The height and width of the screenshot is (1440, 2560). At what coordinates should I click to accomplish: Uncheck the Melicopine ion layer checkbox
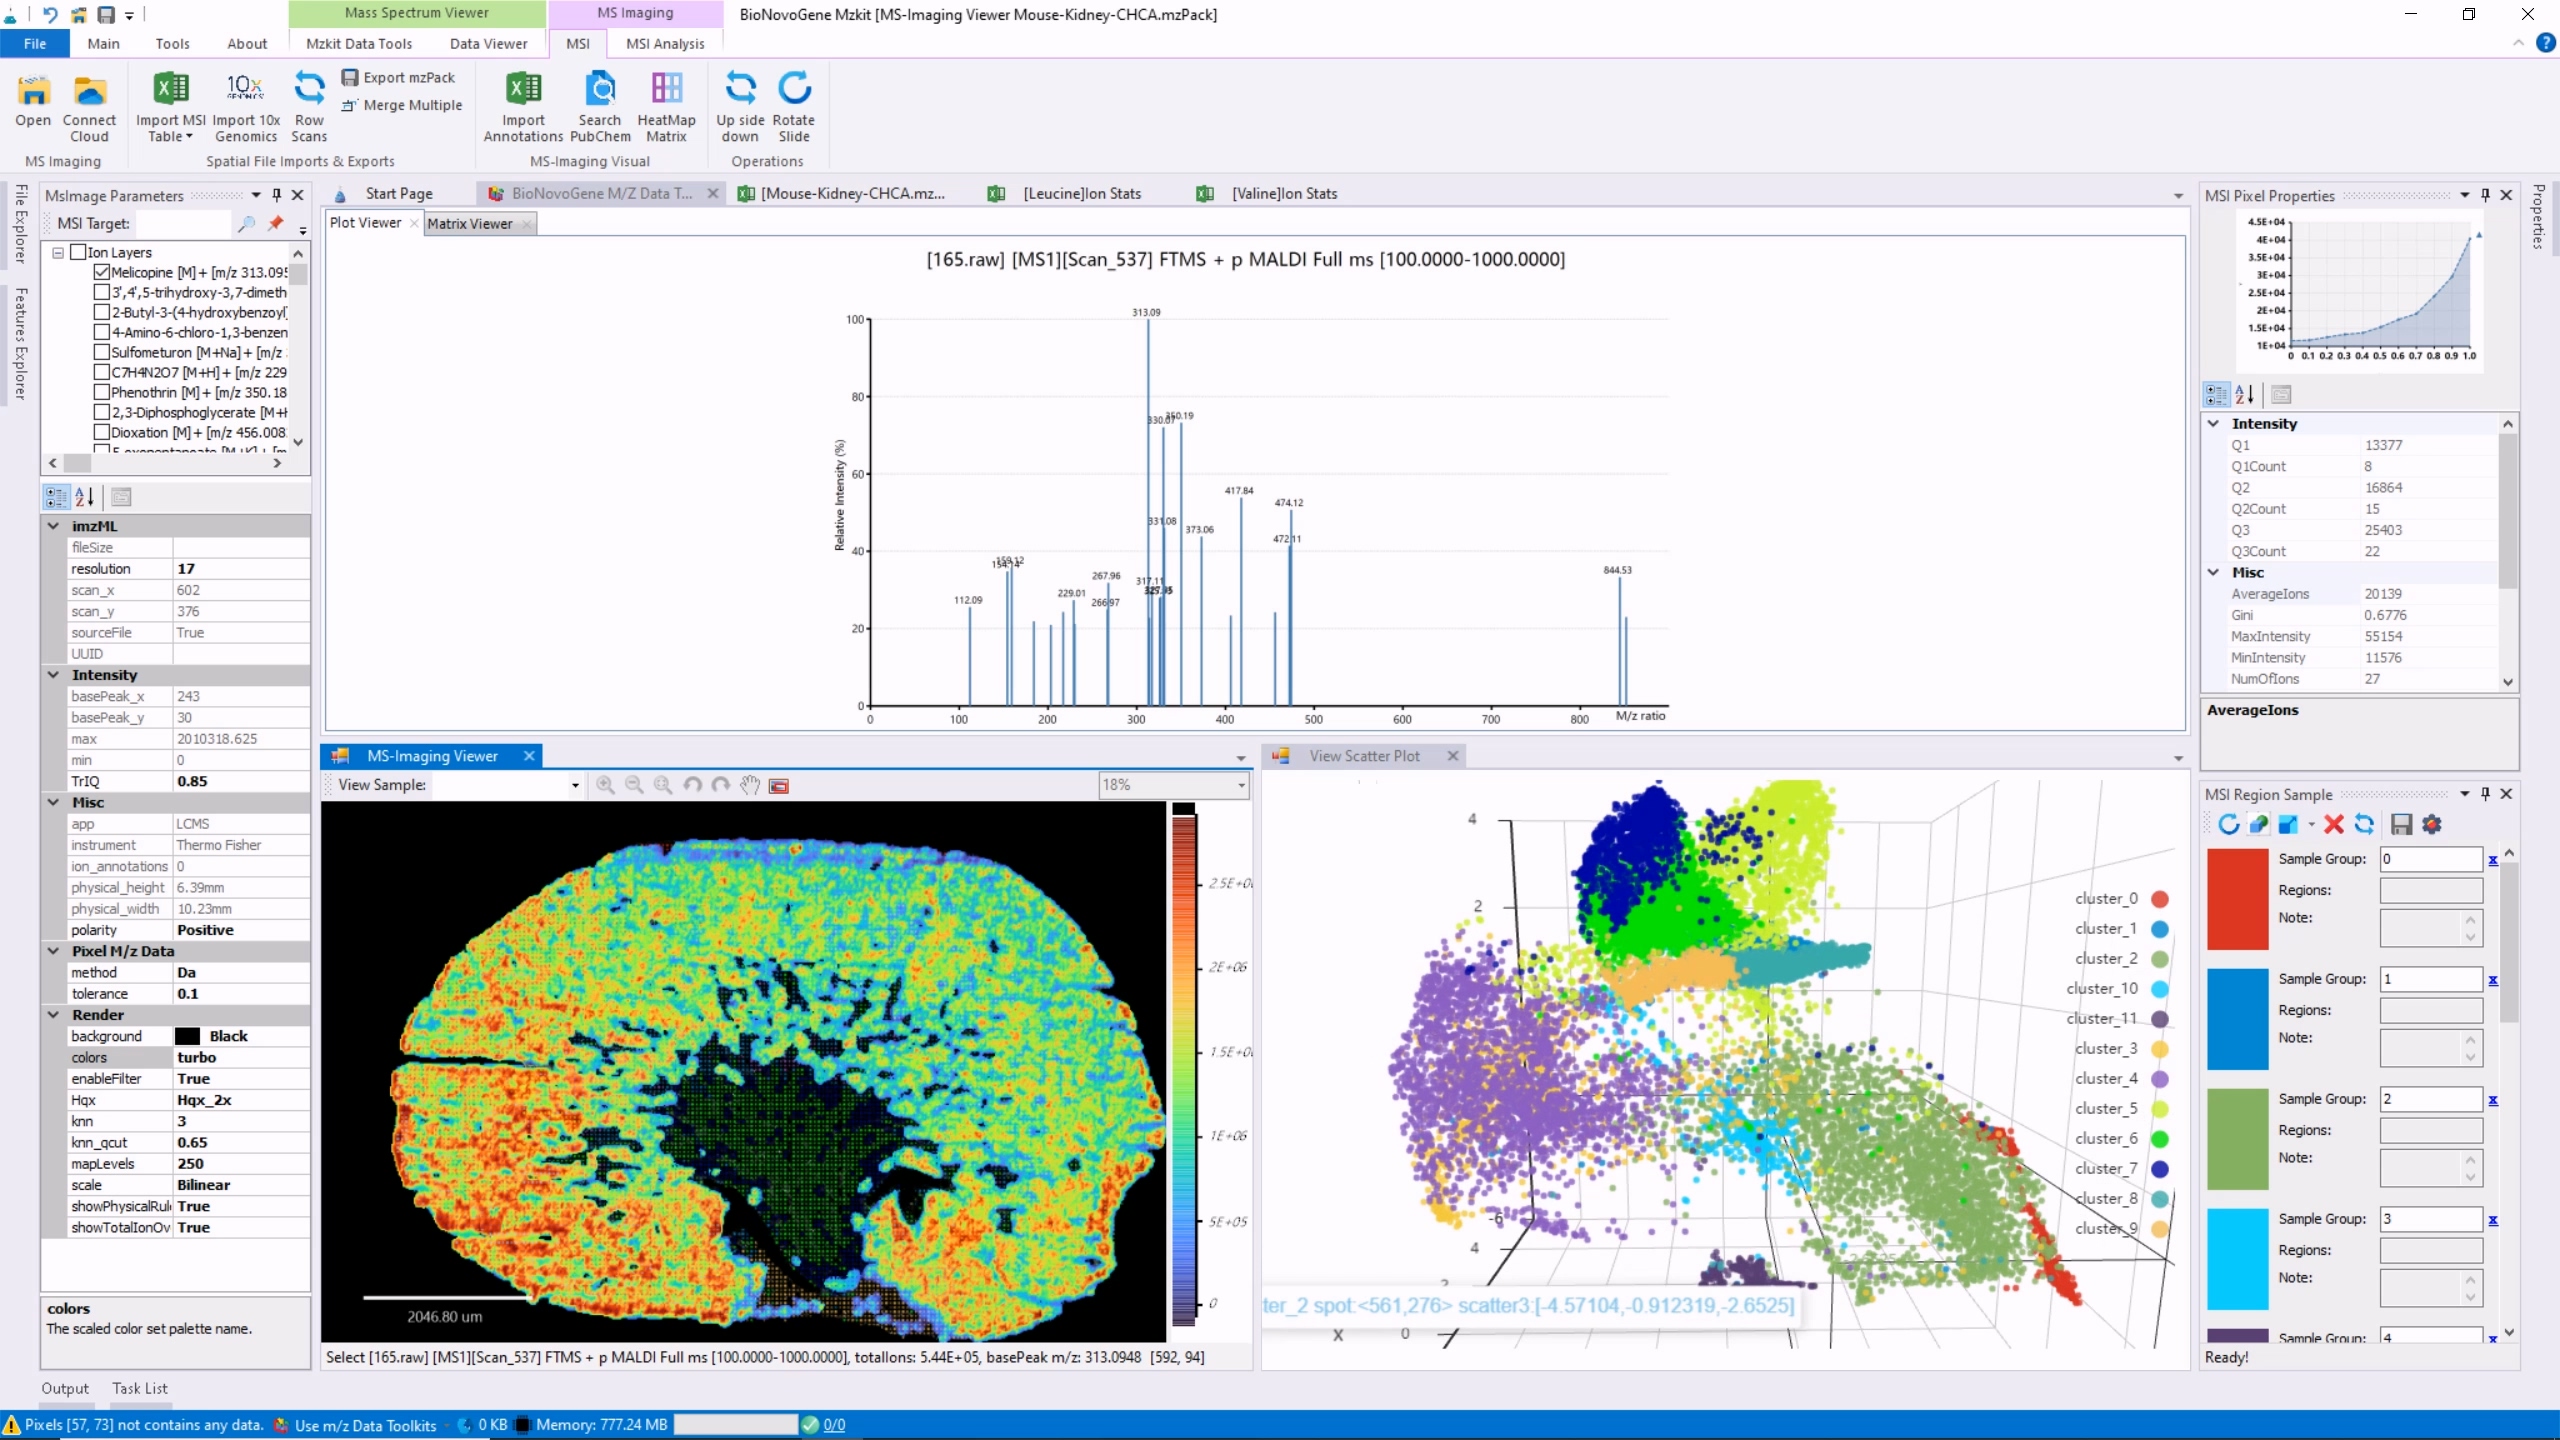point(101,272)
